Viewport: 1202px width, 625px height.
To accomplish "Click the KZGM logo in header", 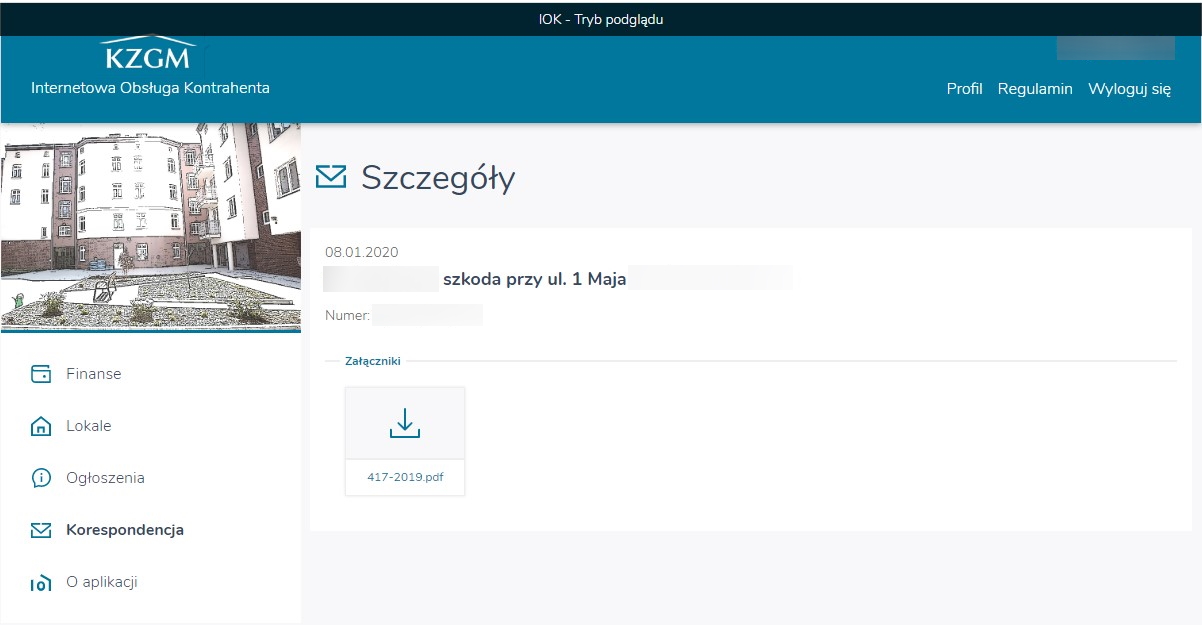I will pyautogui.click(x=149, y=55).
